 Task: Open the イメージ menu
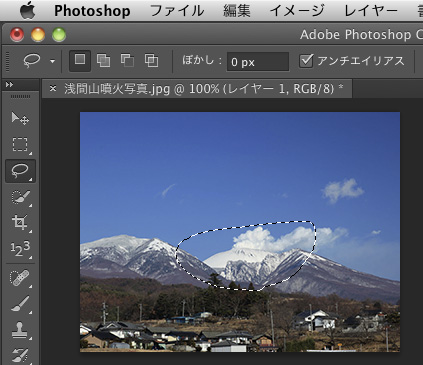(x=297, y=11)
